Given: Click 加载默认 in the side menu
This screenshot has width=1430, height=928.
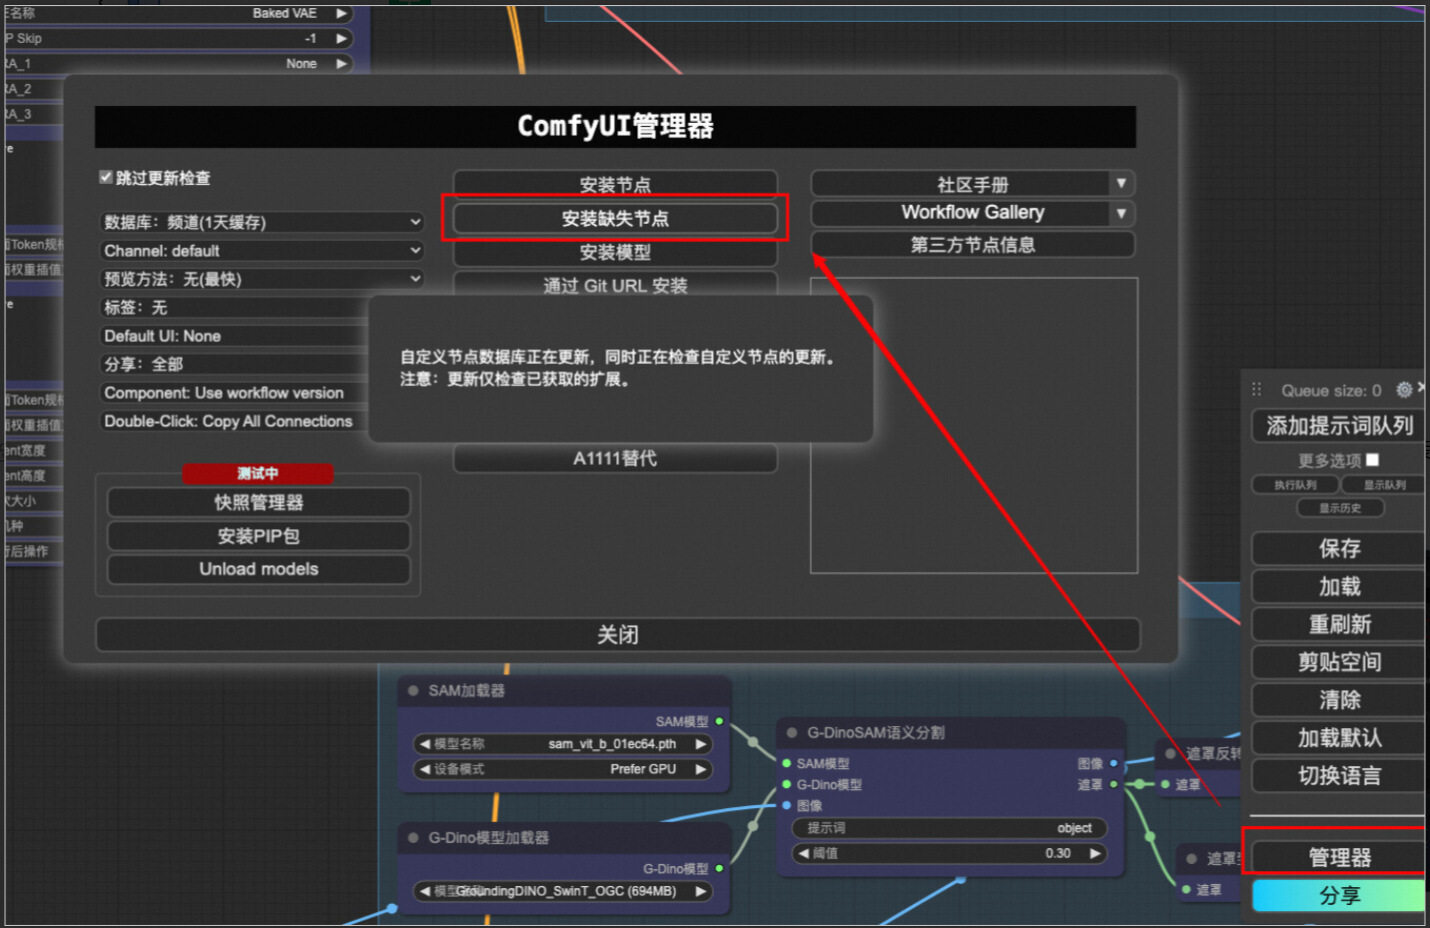Looking at the screenshot, I should click(x=1339, y=738).
